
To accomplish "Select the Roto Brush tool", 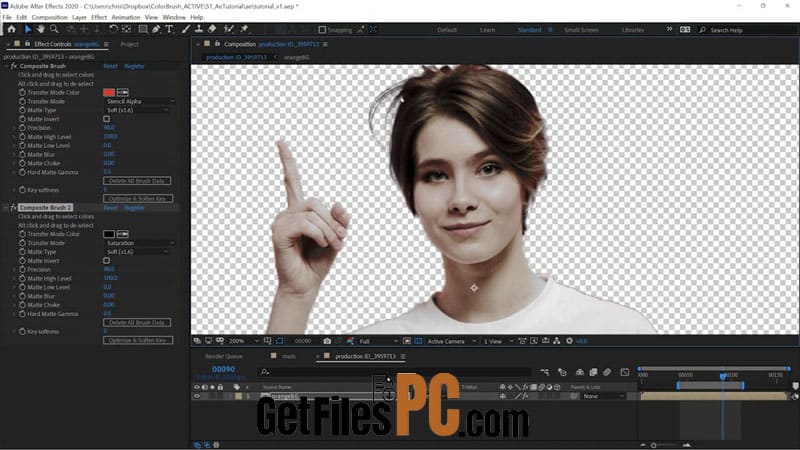I will click(x=229, y=29).
